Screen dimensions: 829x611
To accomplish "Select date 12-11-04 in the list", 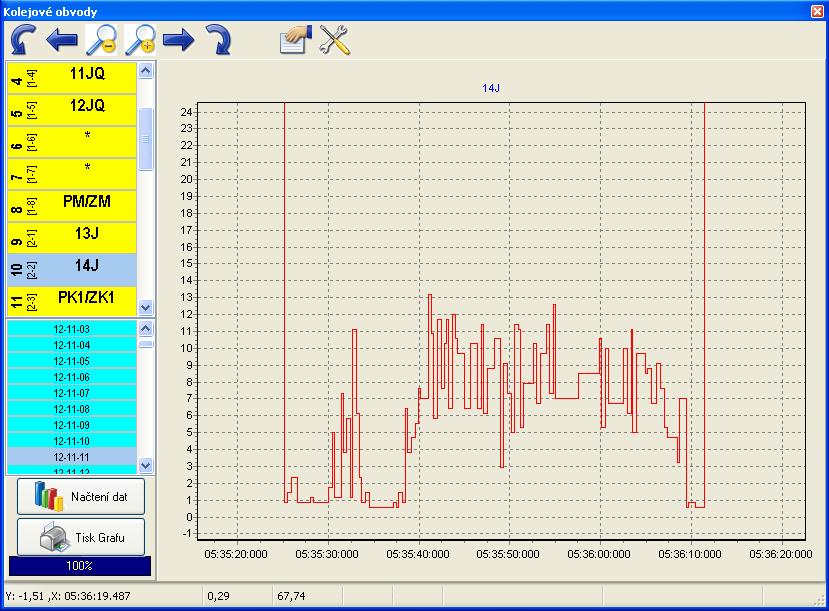I will [x=72, y=345].
